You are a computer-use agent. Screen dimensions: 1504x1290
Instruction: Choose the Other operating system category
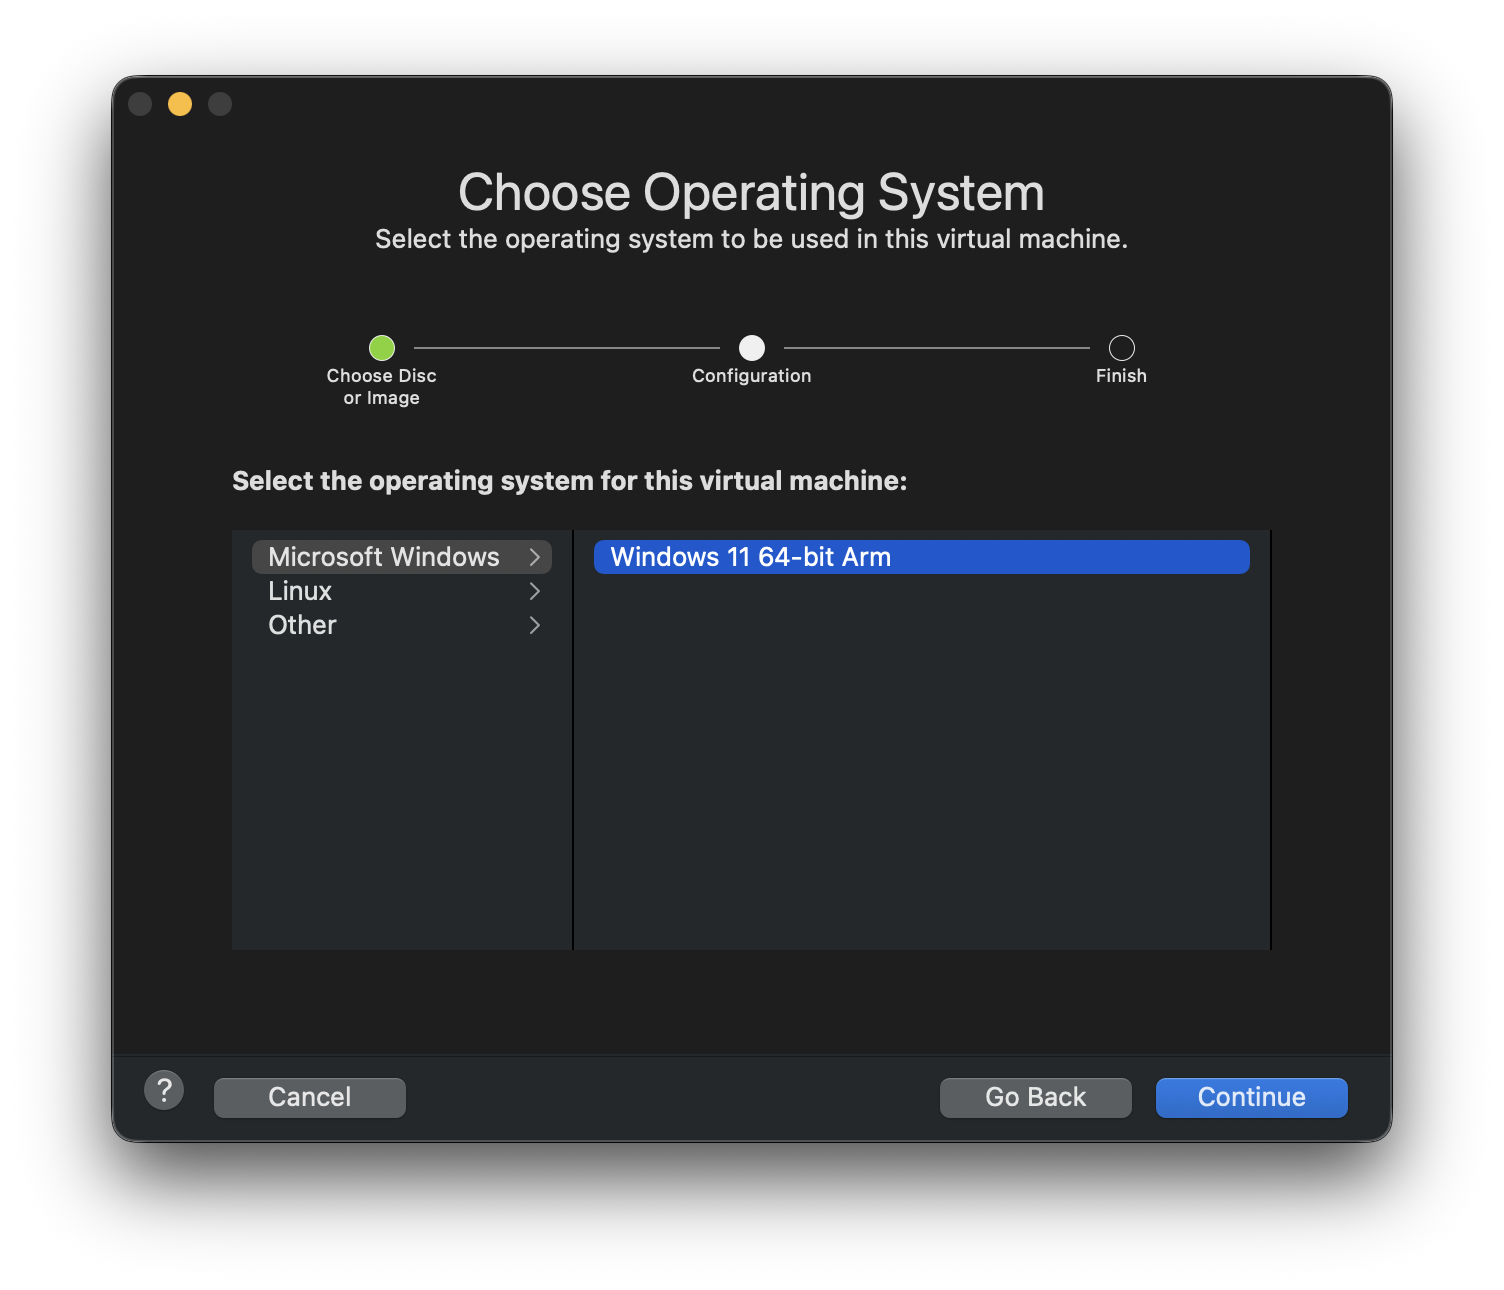pos(302,625)
